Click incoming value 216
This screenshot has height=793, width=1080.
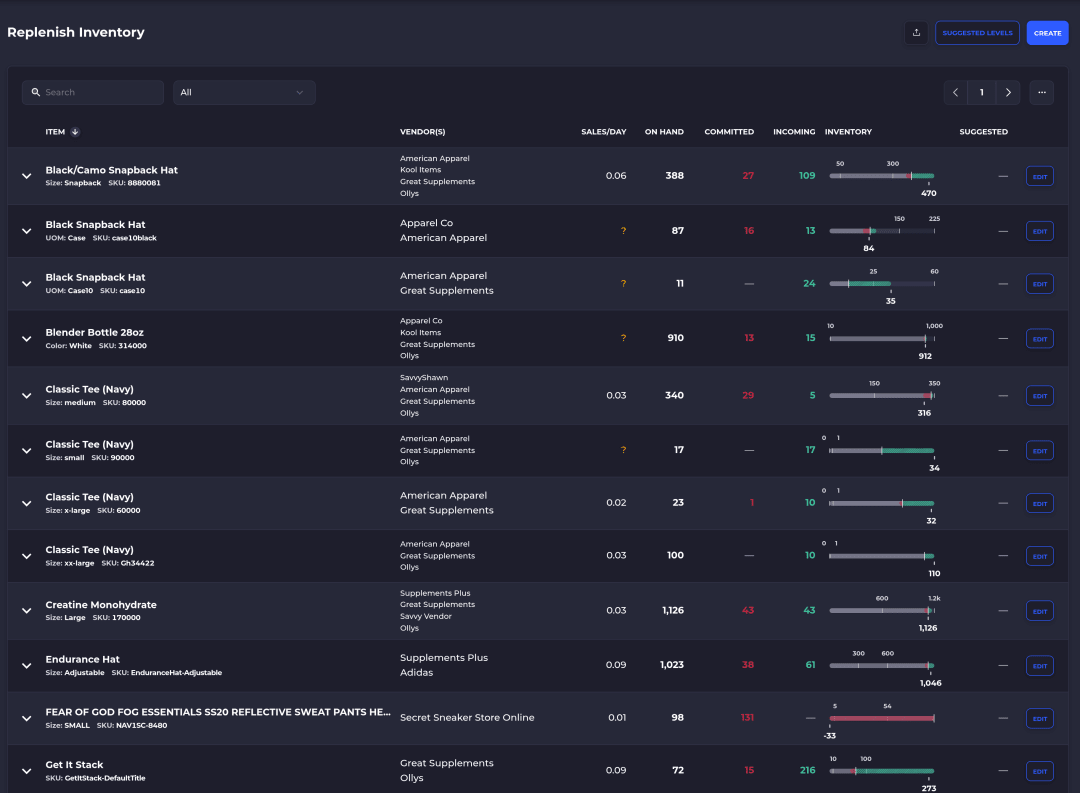click(x=807, y=770)
